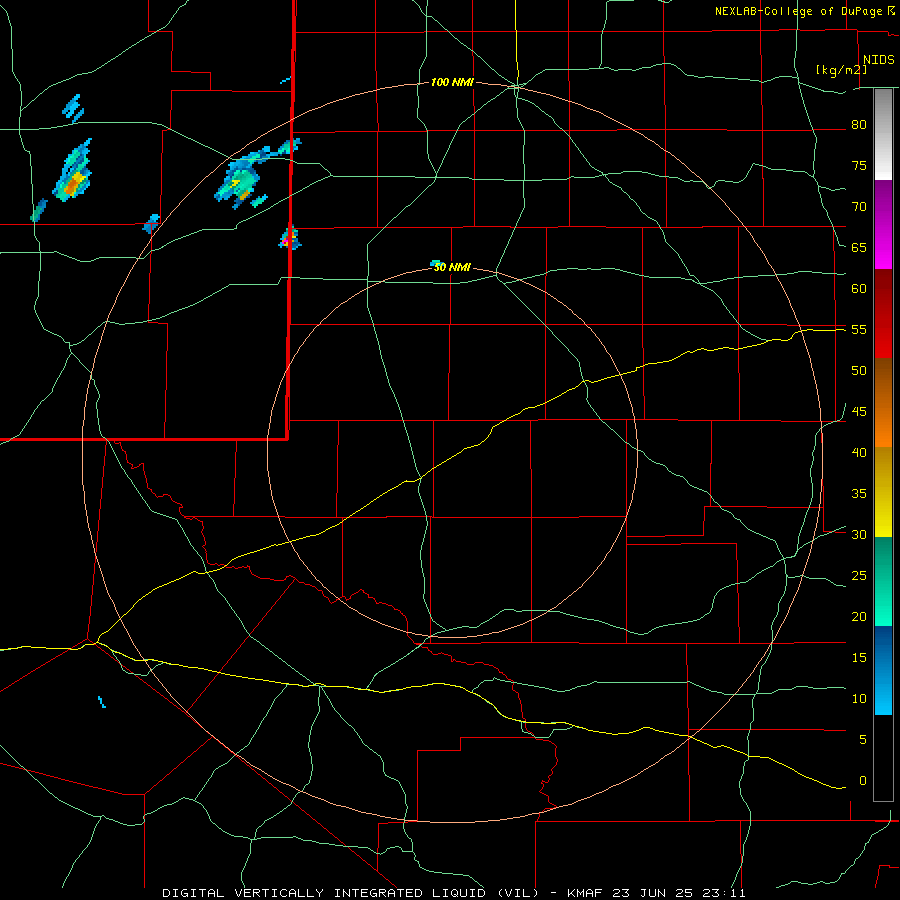
Task: Click the 40 value on the color scale
Action: coord(859,453)
